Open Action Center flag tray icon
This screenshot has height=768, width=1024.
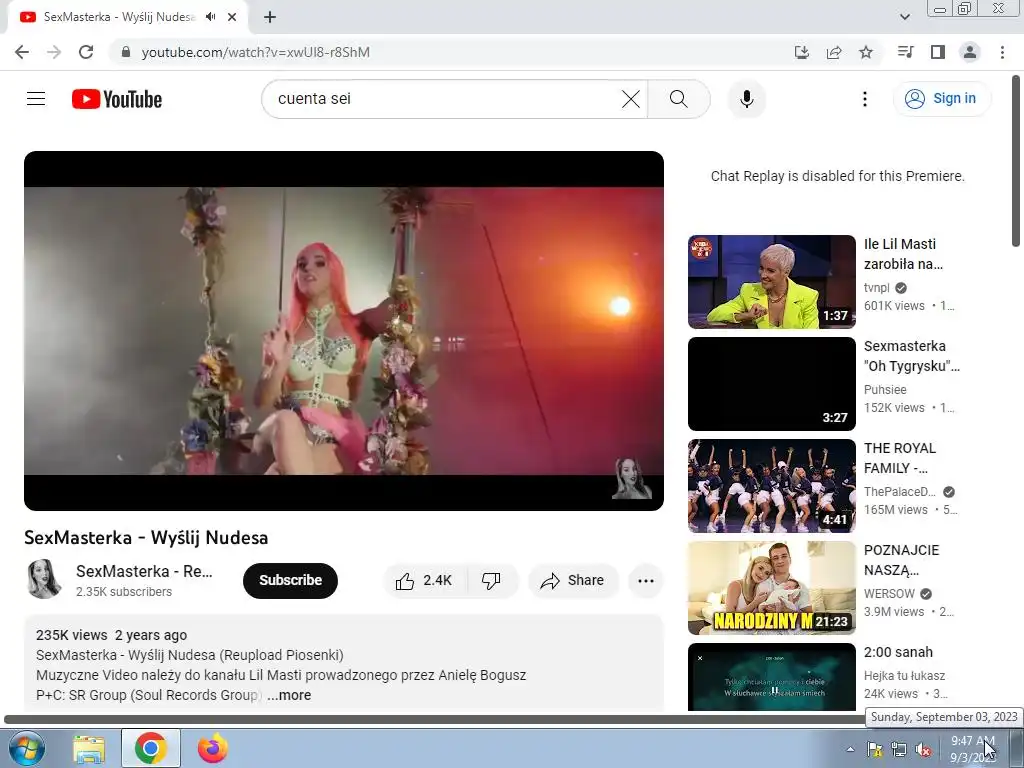(874, 749)
